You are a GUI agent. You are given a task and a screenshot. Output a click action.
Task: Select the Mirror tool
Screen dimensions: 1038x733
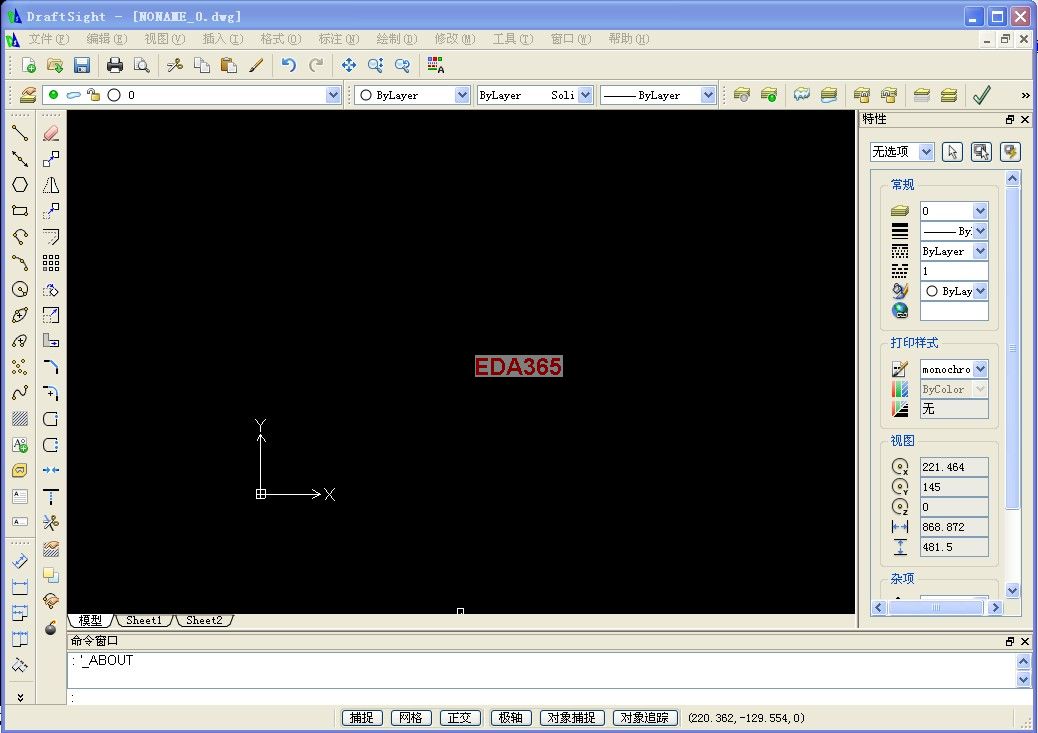51,185
